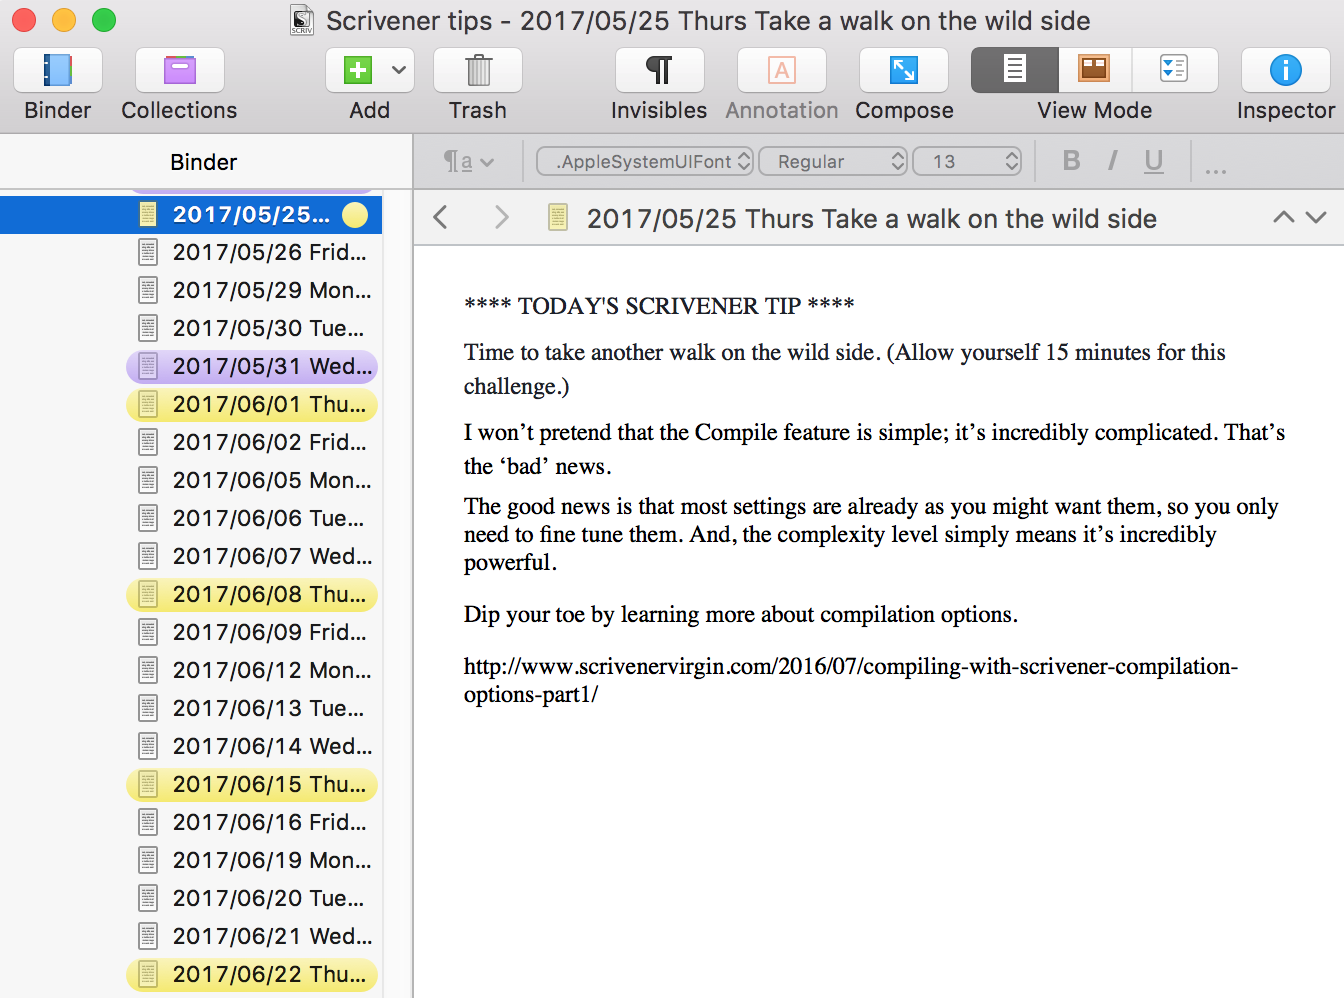The width and height of the screenshot is (1344, 998).
Task: Select the 2017/06/16 Frid... document
Action: pos(252,822)
